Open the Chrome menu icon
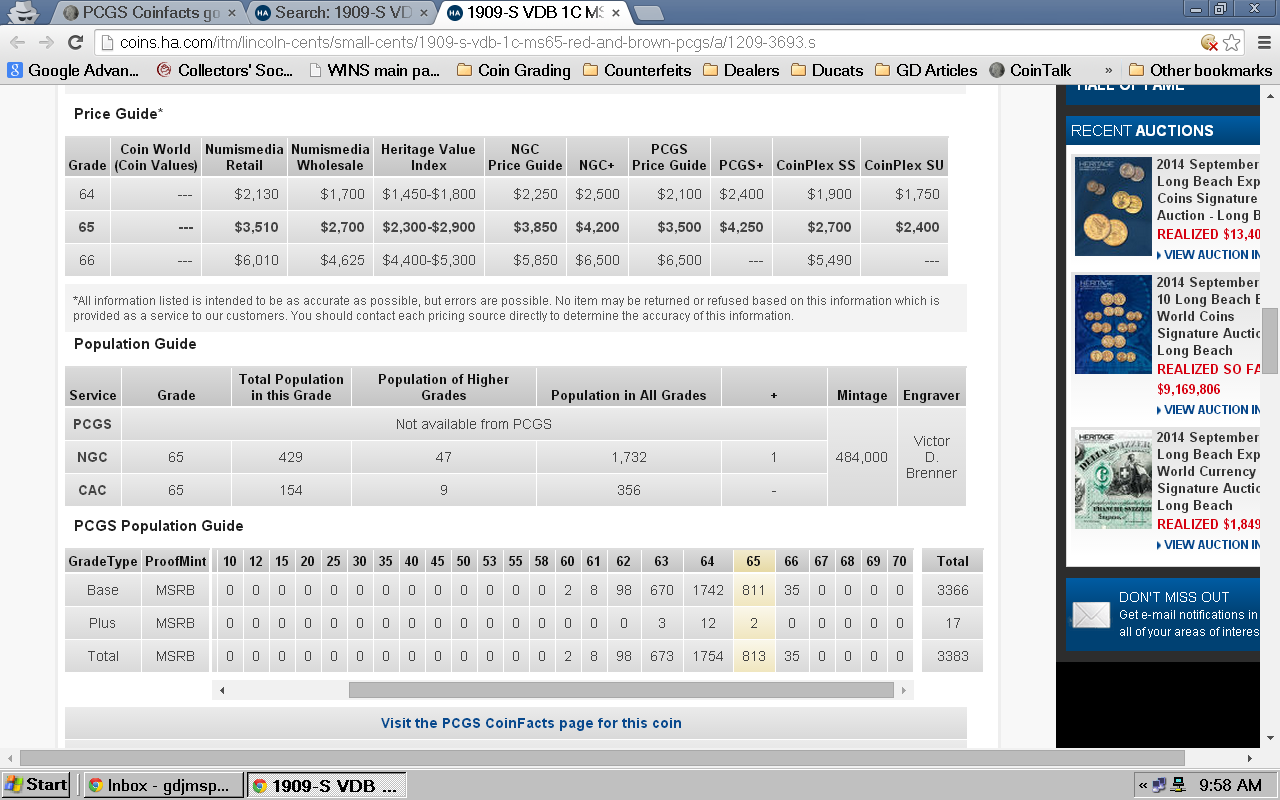 pos(1263,42)
